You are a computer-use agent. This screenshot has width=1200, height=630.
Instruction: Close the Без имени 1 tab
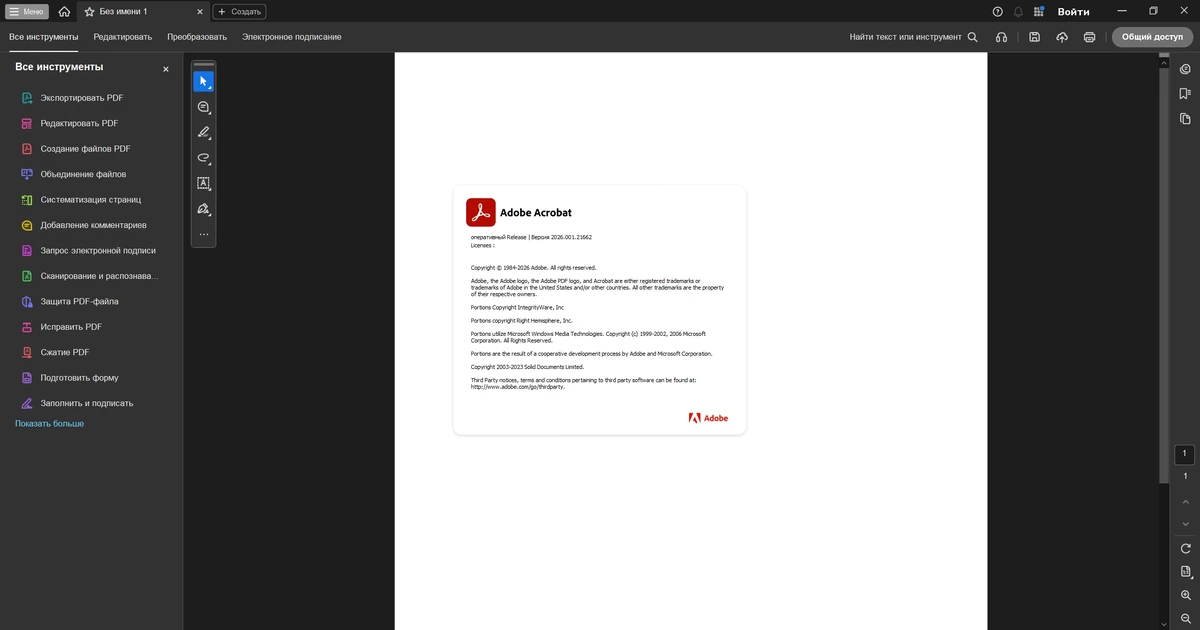coord(199,12)
